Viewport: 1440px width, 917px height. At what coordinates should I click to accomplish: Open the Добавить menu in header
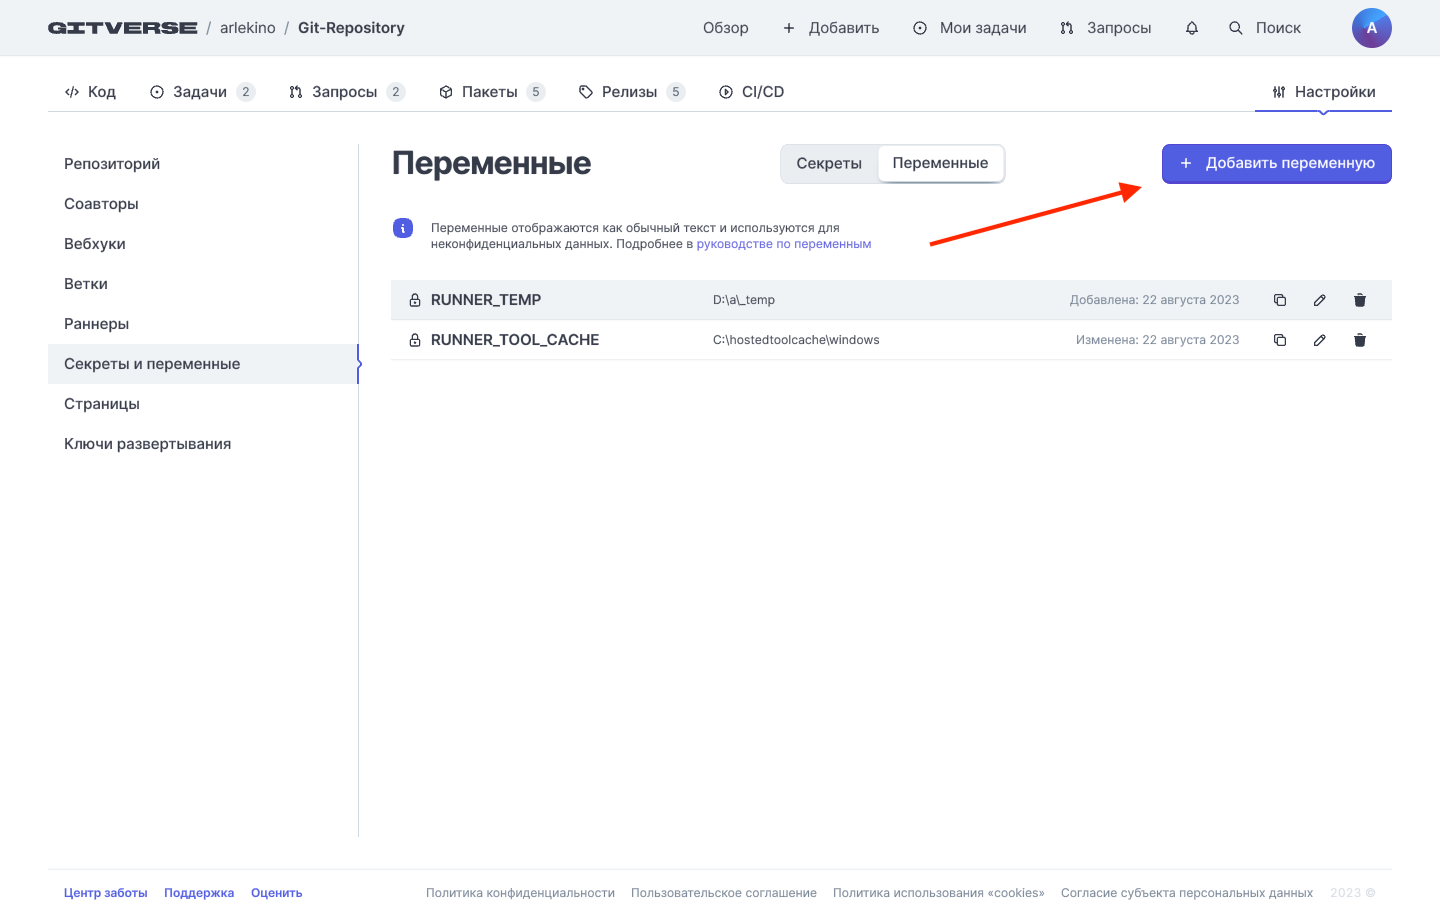tap(831, 28)
